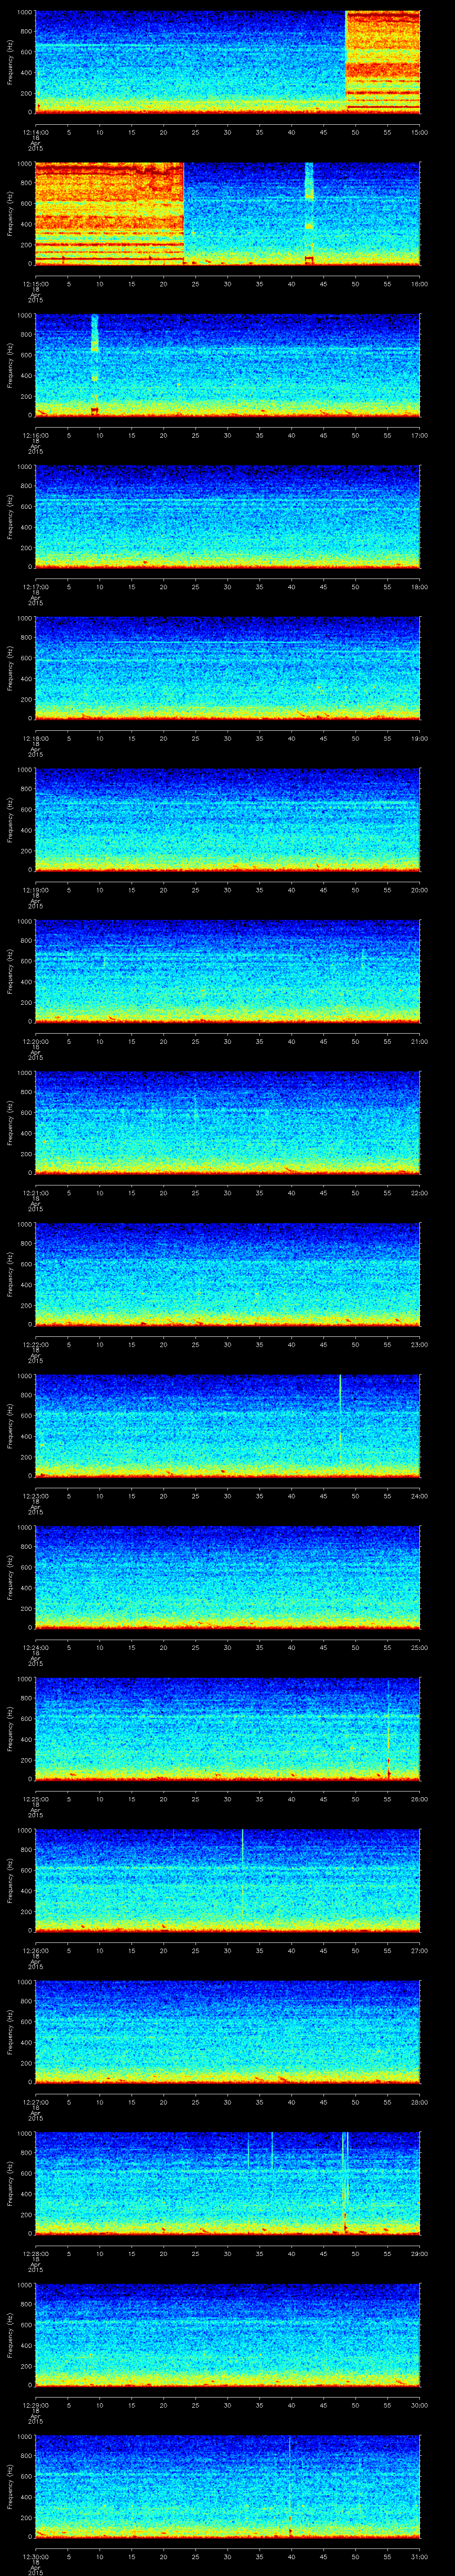This screenshot has height=2576, width=455.
Task: Click the 19:00 end time label
Action: click(x=420, y=738)
